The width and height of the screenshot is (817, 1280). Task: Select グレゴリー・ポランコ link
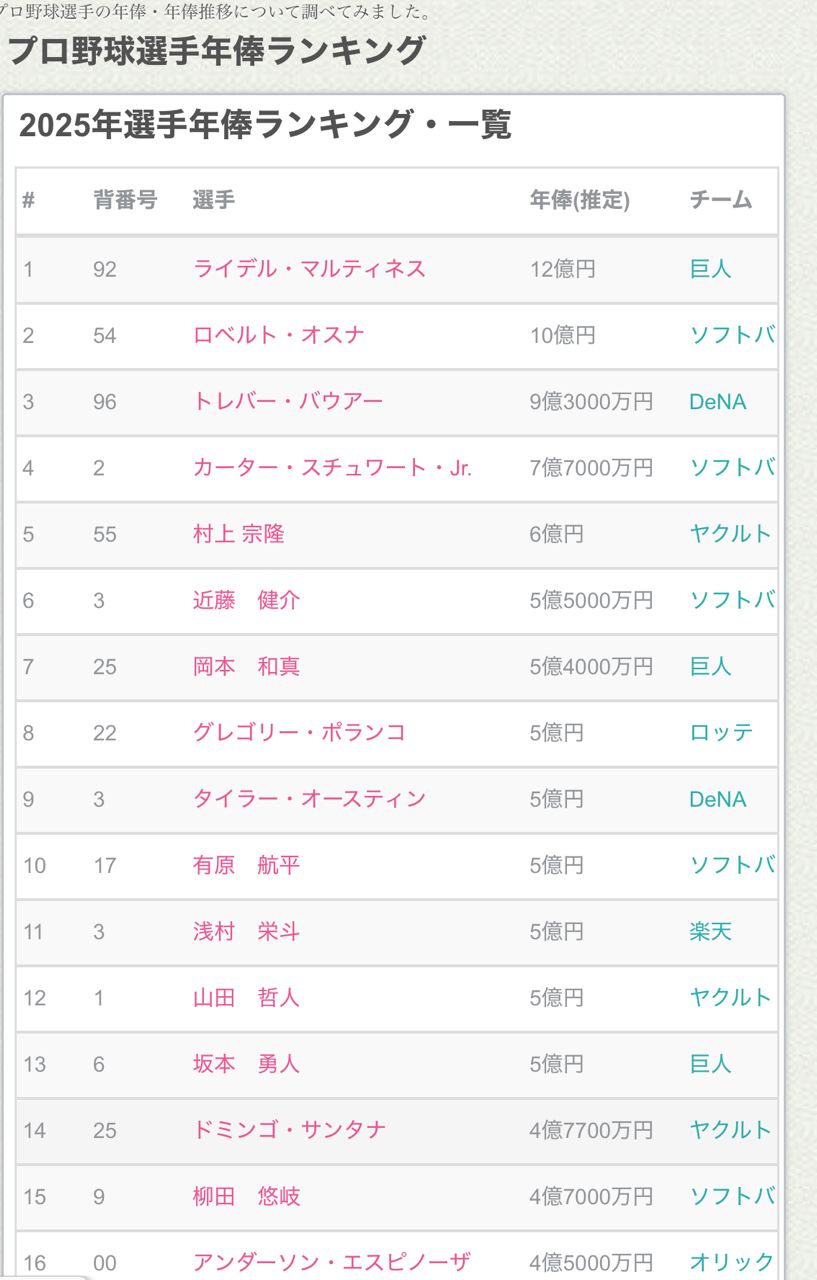pos(299,733)
